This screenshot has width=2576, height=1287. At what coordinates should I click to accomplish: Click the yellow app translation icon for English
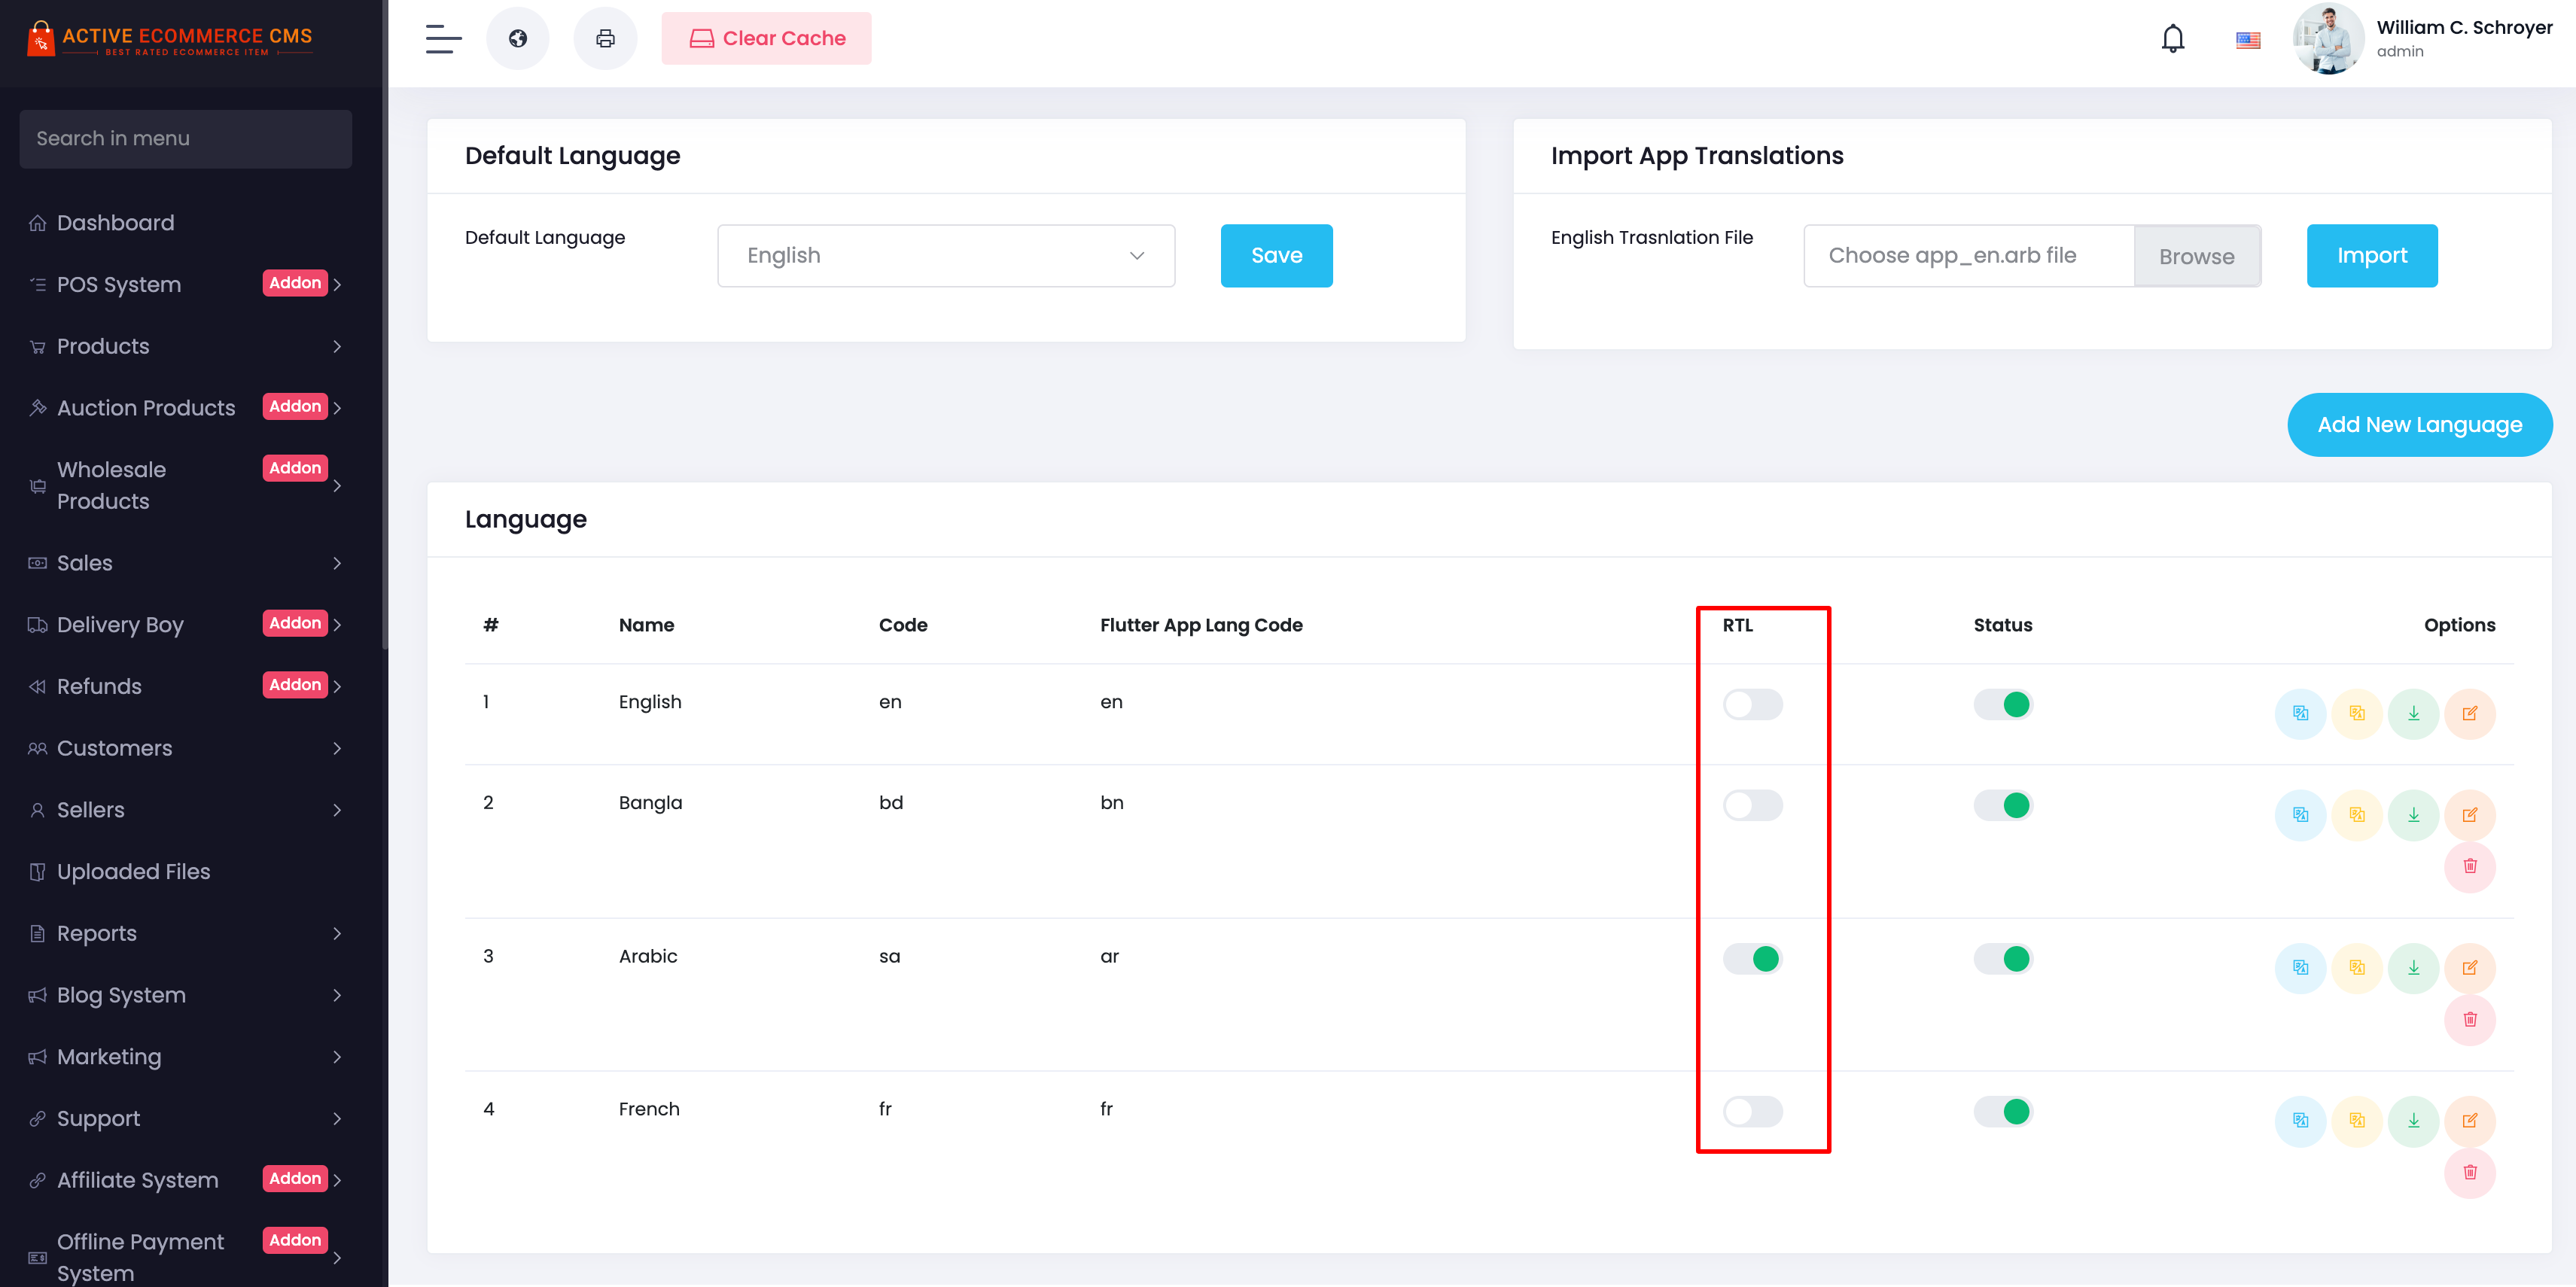click(x=2357, y=713)
